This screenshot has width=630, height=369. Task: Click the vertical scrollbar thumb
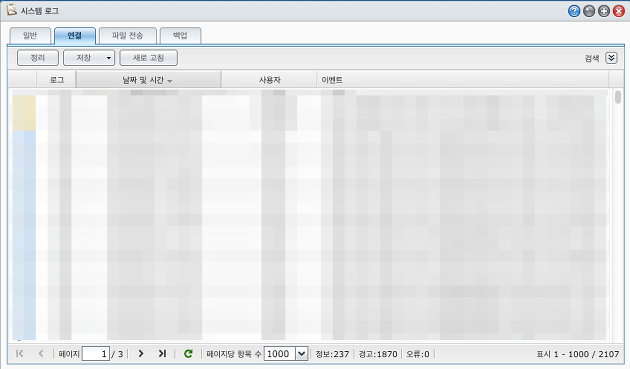618,97
